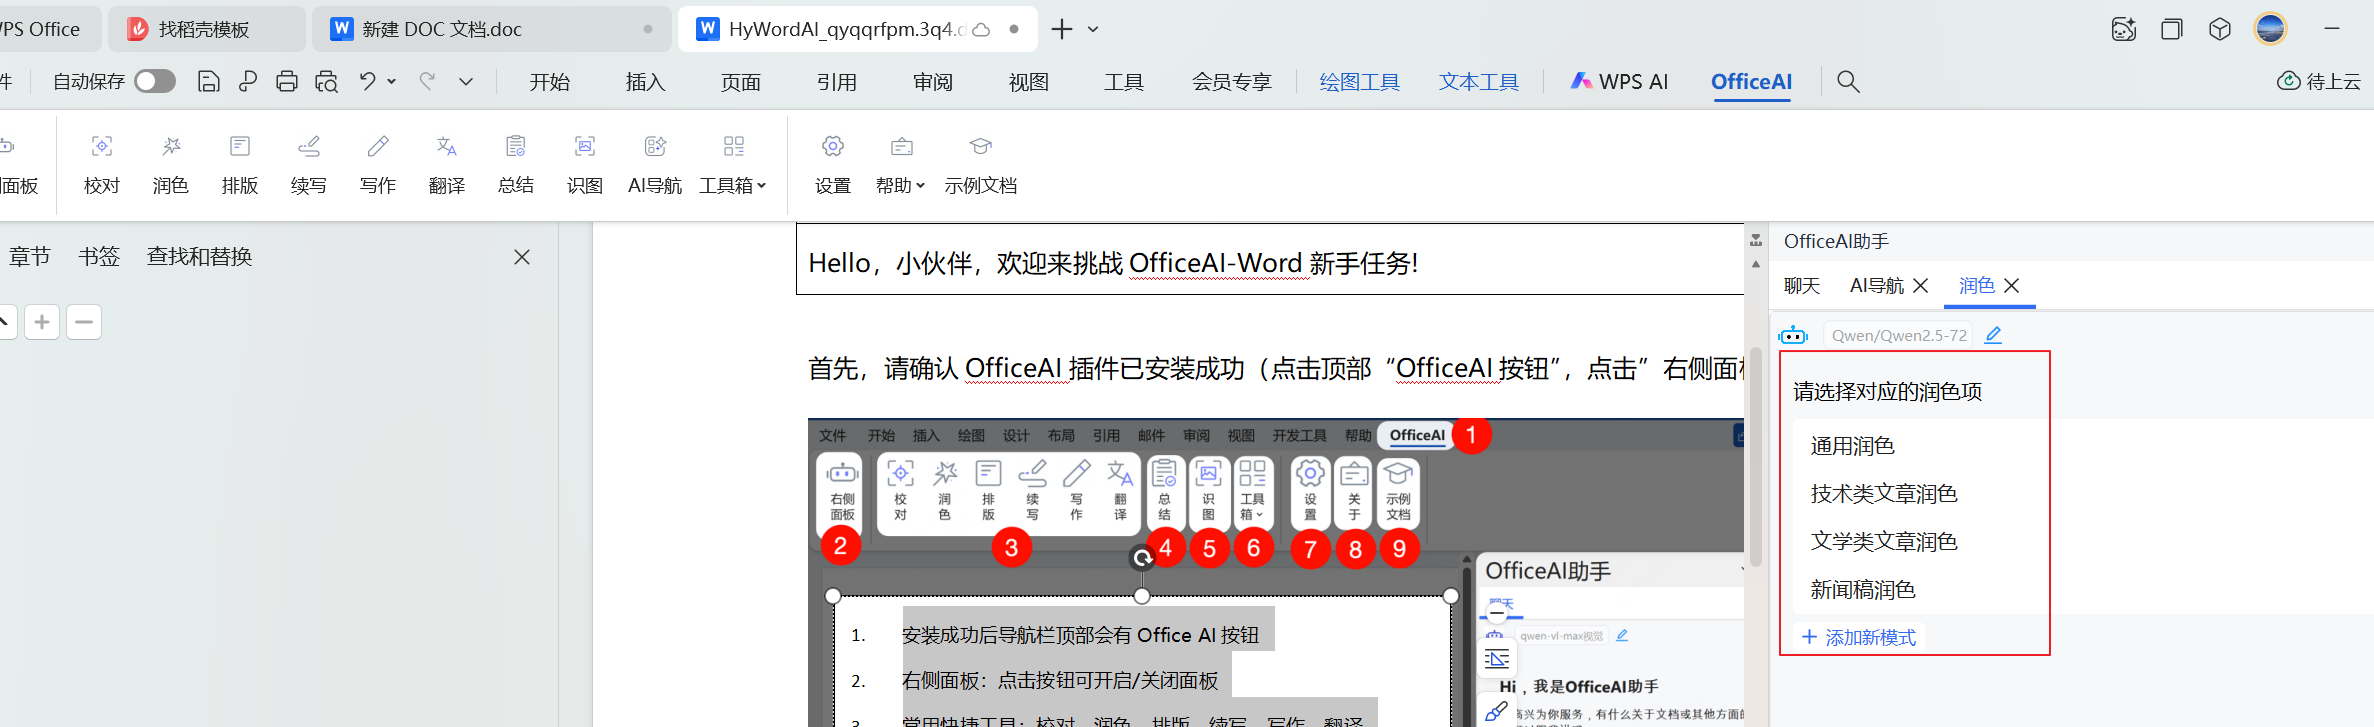This screenshot has width=2374, height=727.
Task: Open the 会员专享 tab
Action: pos(1232,82)
